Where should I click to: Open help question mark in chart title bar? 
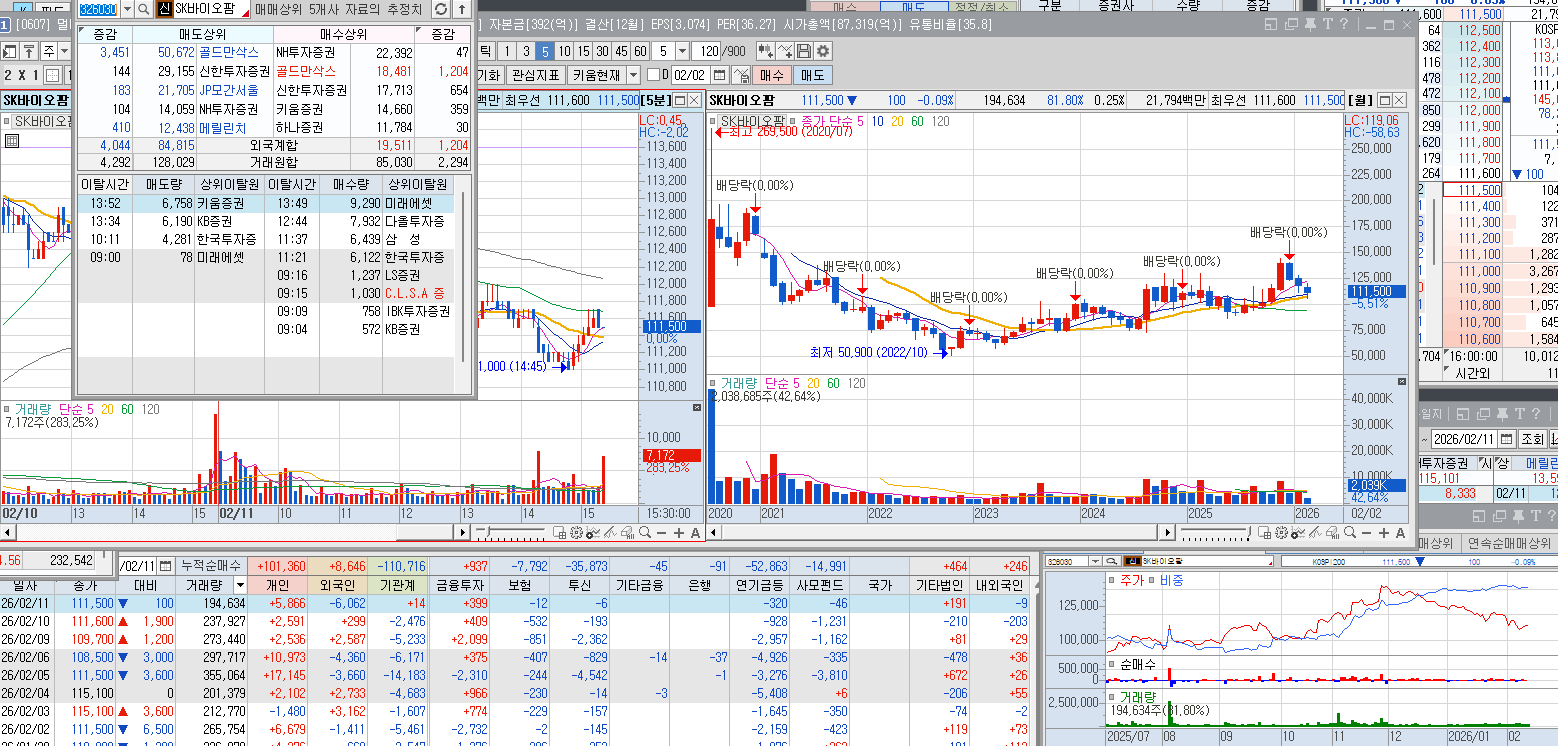[1343, 24]
